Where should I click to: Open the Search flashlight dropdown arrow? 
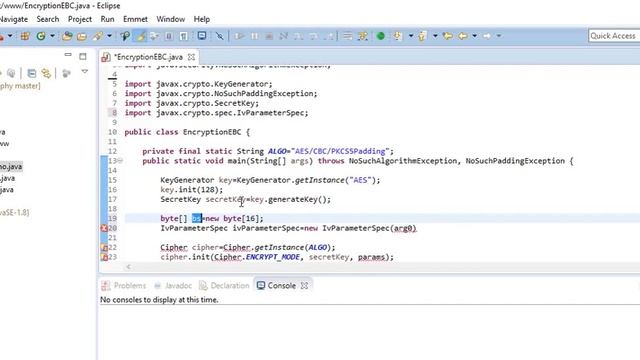click(x=109, y=36)
